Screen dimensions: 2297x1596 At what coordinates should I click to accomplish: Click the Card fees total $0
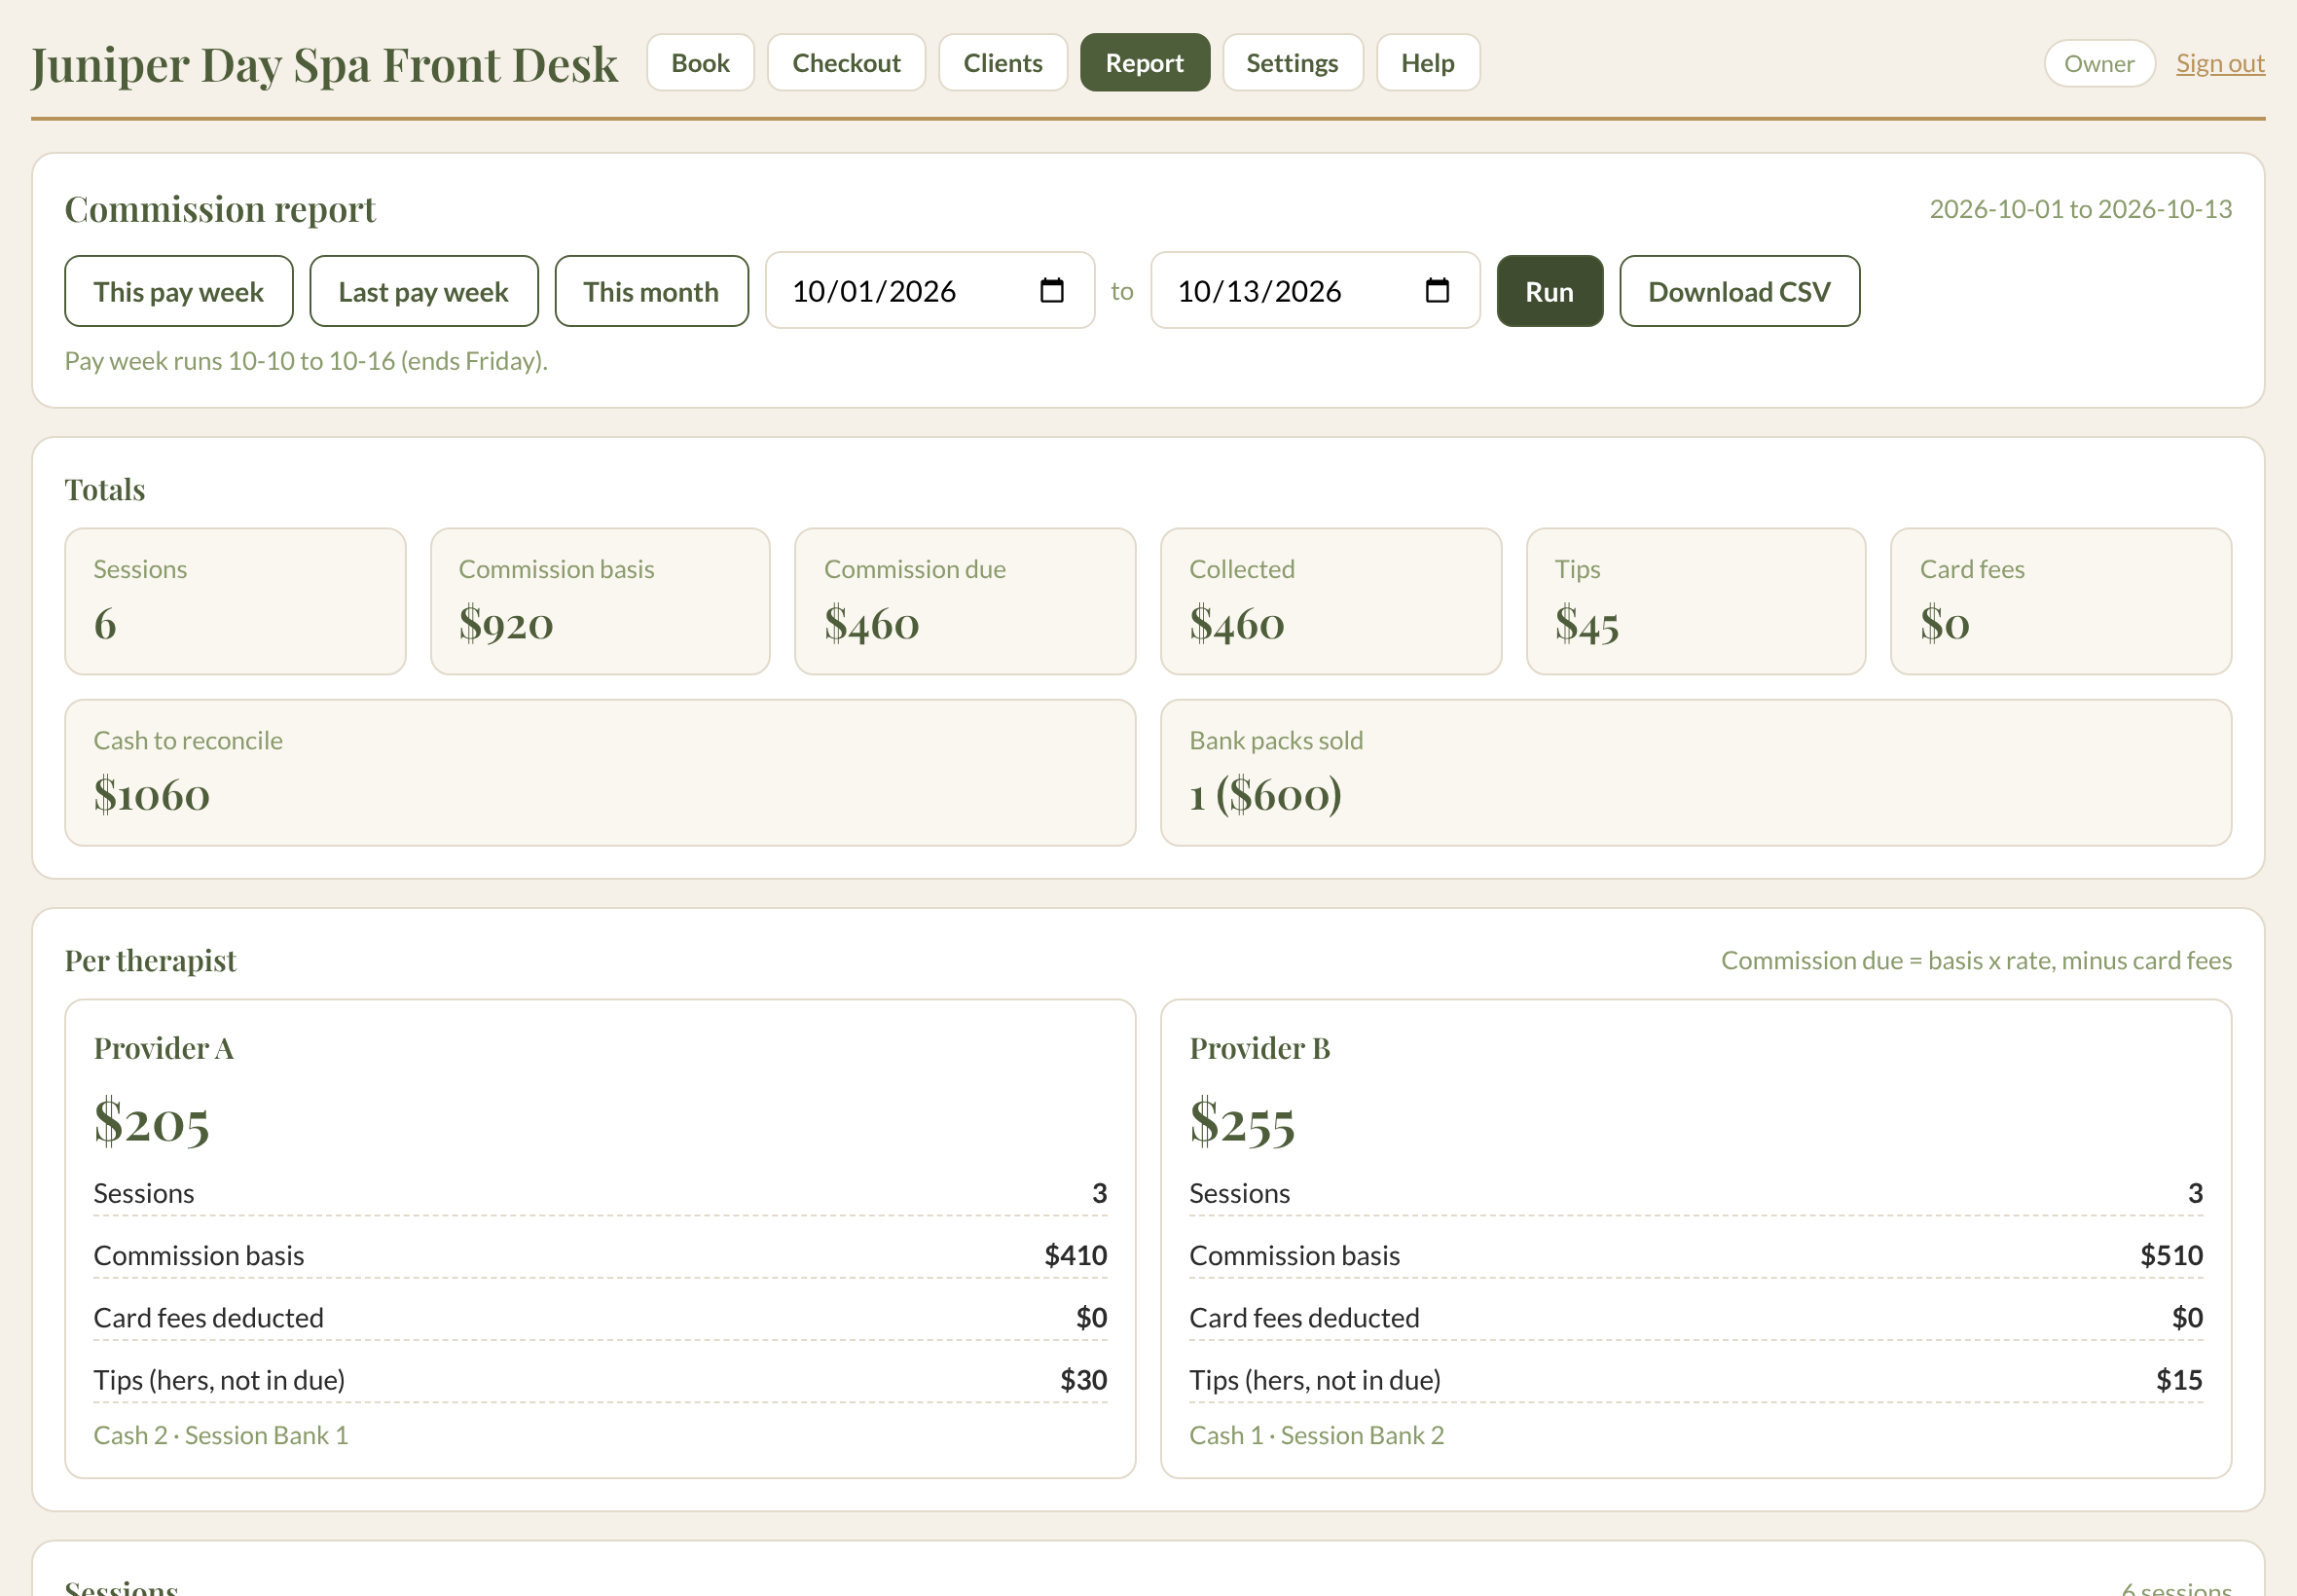click(x=2061, y=601)
